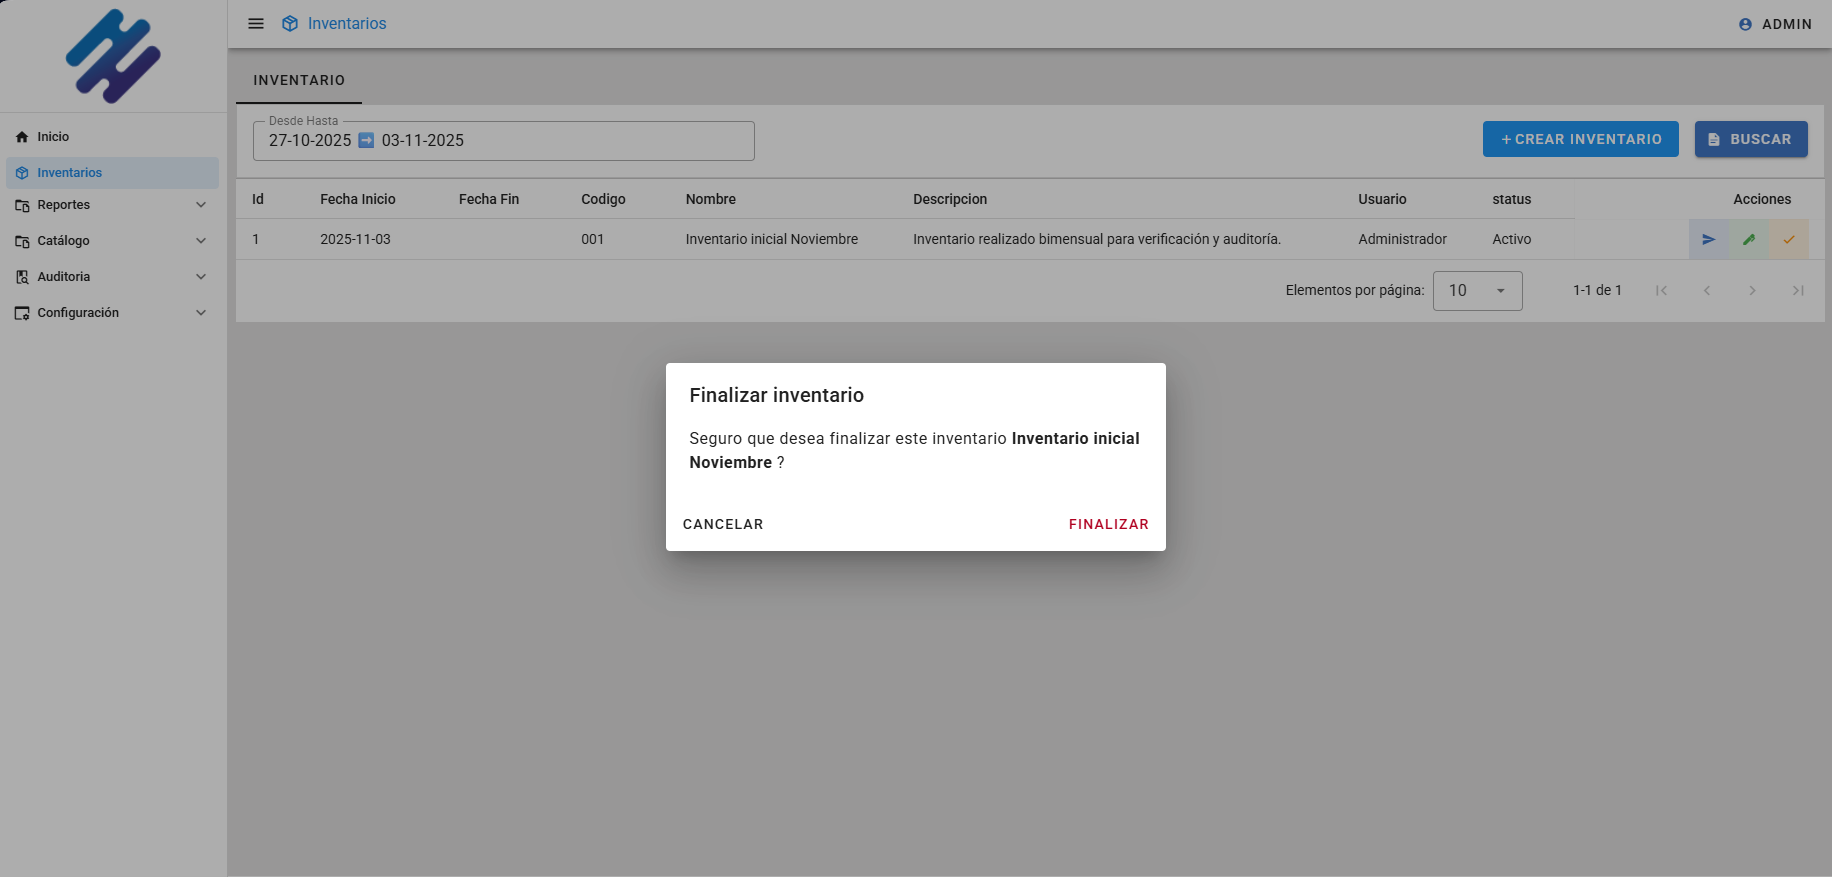Click the blue send arrow action icon

(1709, 240)
